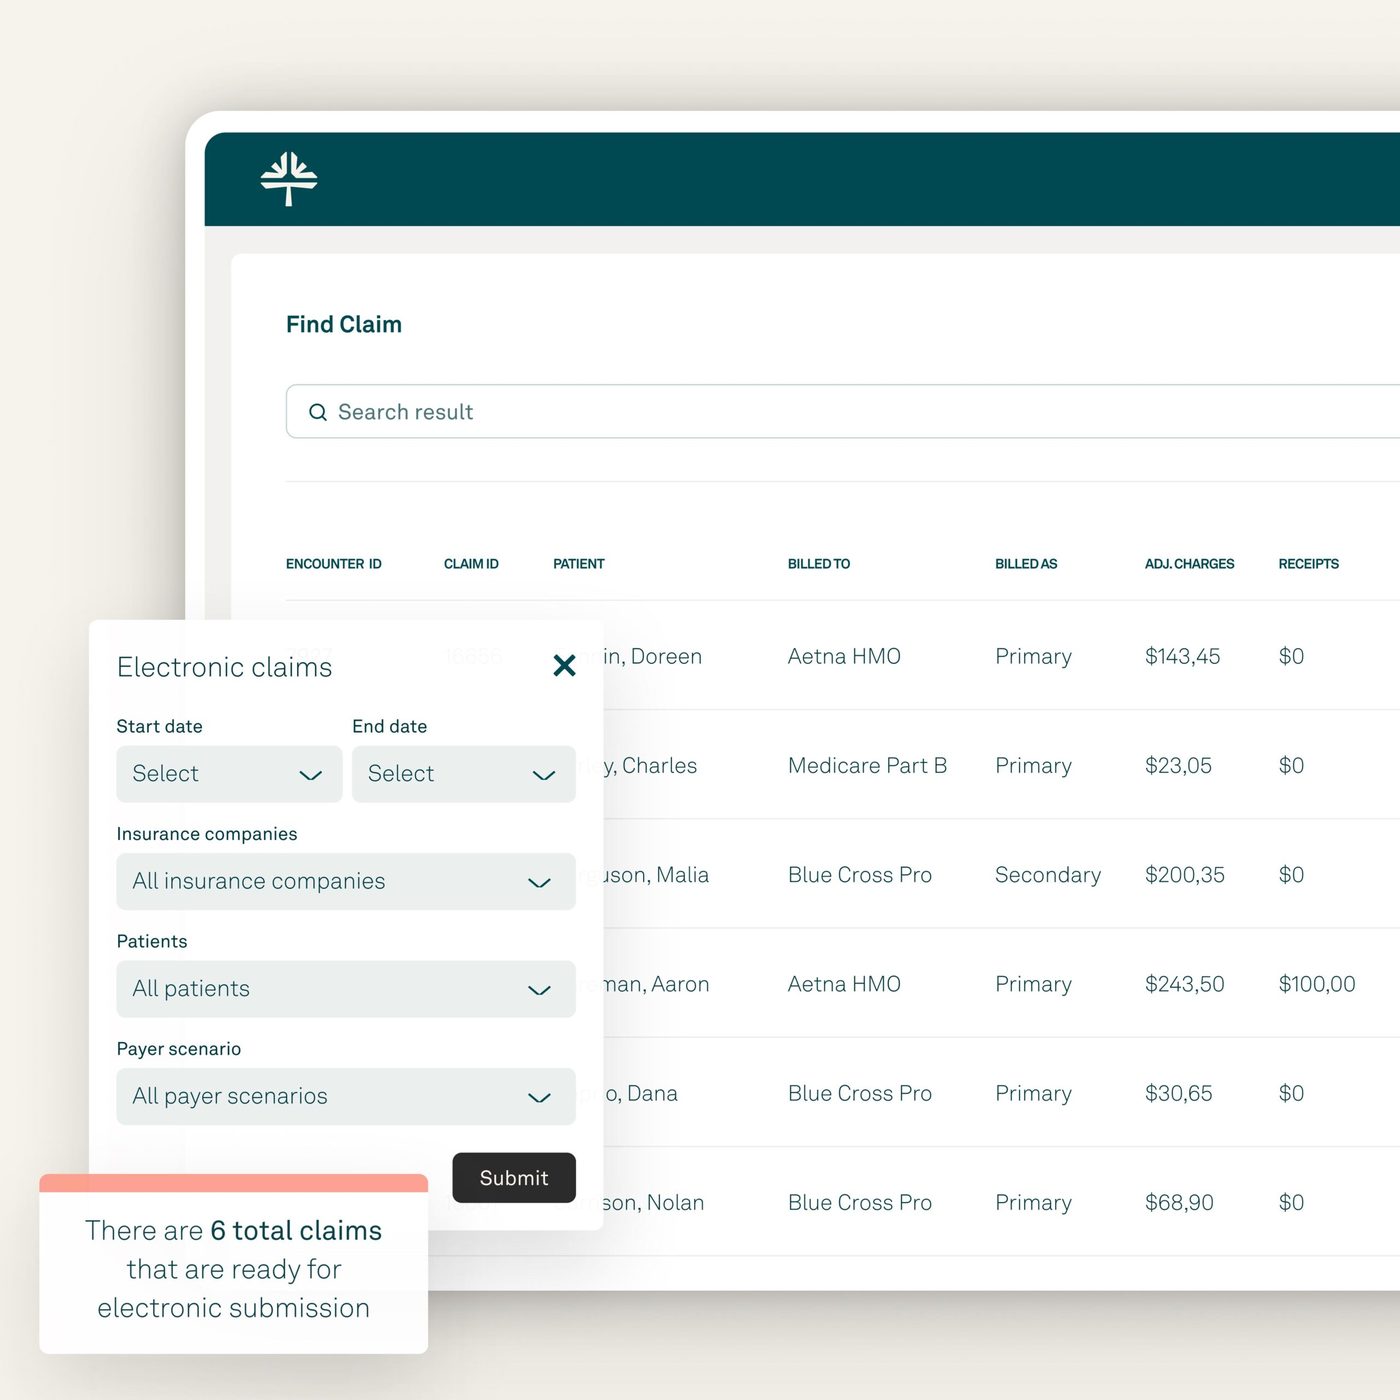Click the Patient column header
1400x1400 pixels.
point(579,564)
